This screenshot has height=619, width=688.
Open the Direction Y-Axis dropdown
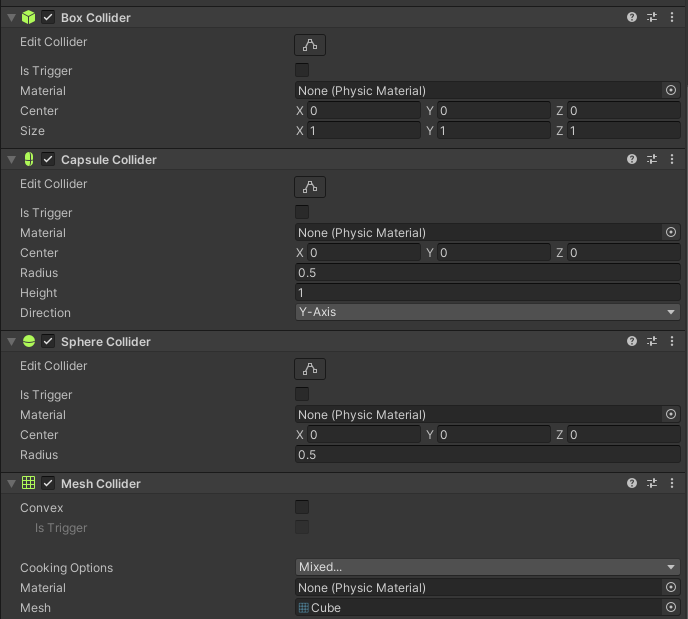(487, 312)
